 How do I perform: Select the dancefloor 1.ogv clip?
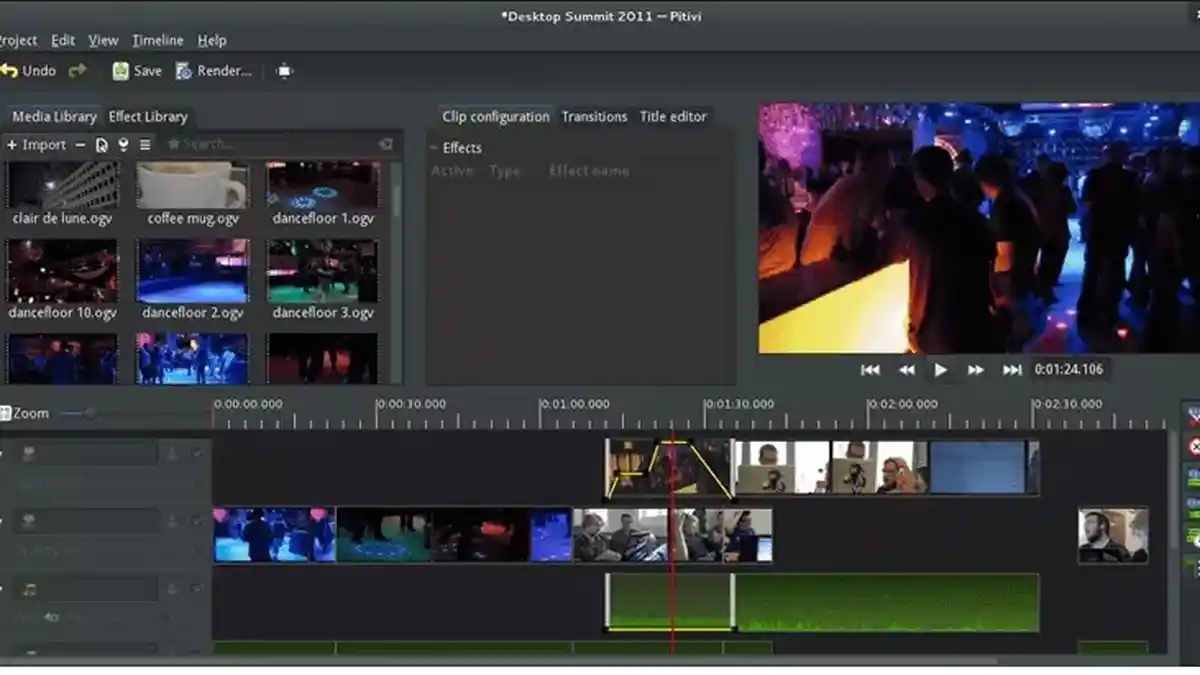(322, 185)
